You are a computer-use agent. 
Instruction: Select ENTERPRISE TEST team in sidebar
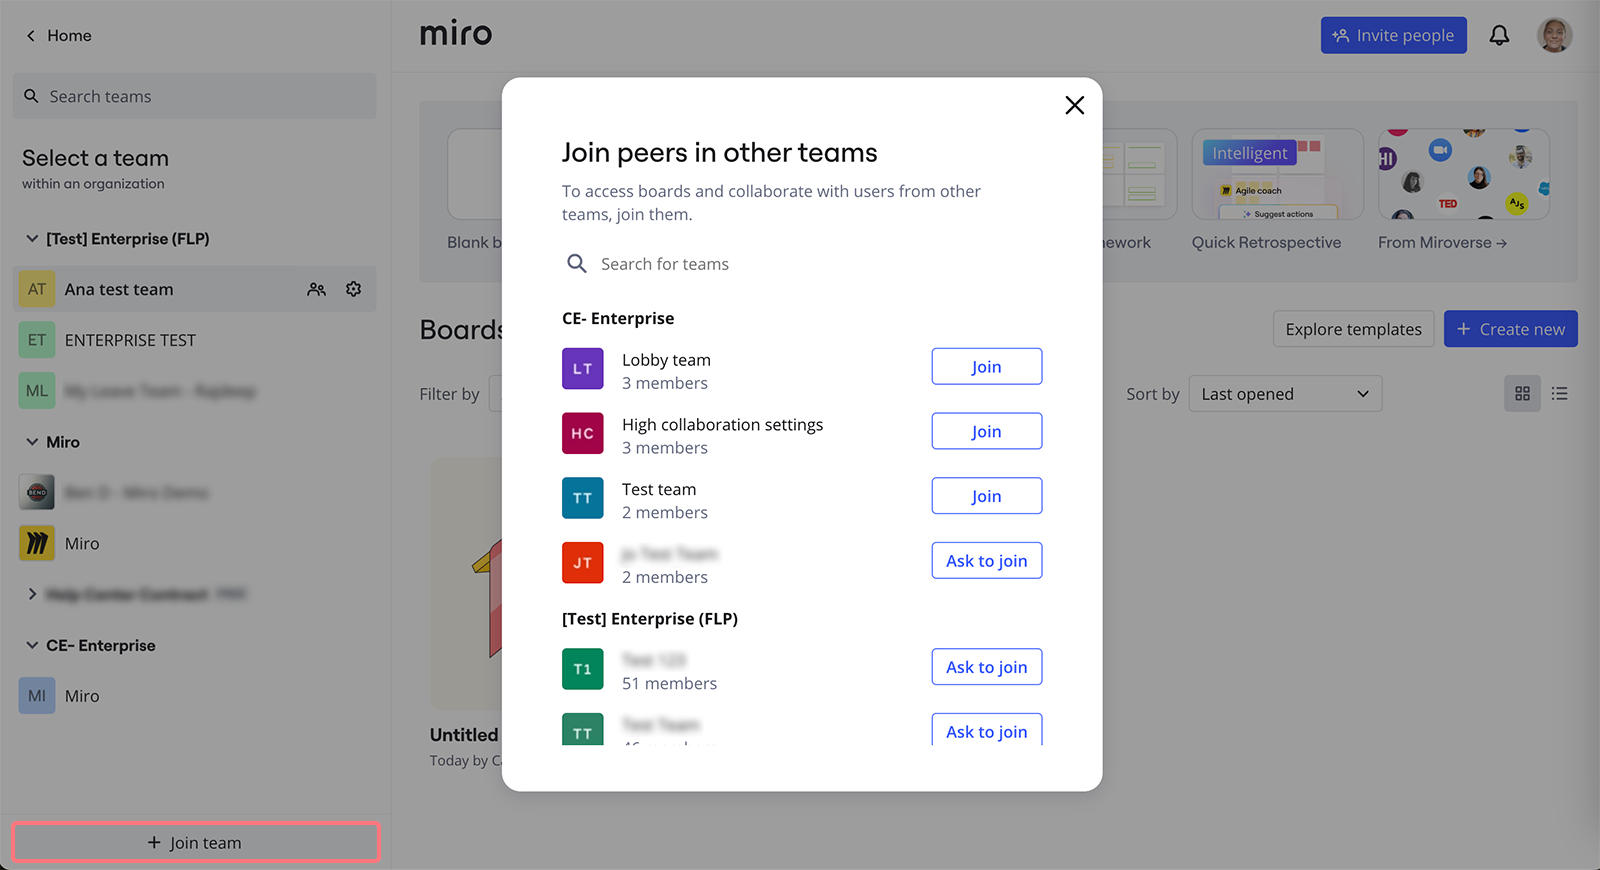click(130, 340)
